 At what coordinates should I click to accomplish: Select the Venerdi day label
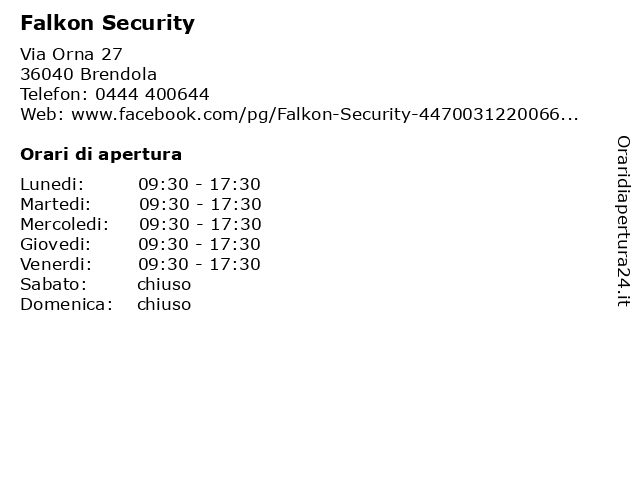[x=56, y=264]
